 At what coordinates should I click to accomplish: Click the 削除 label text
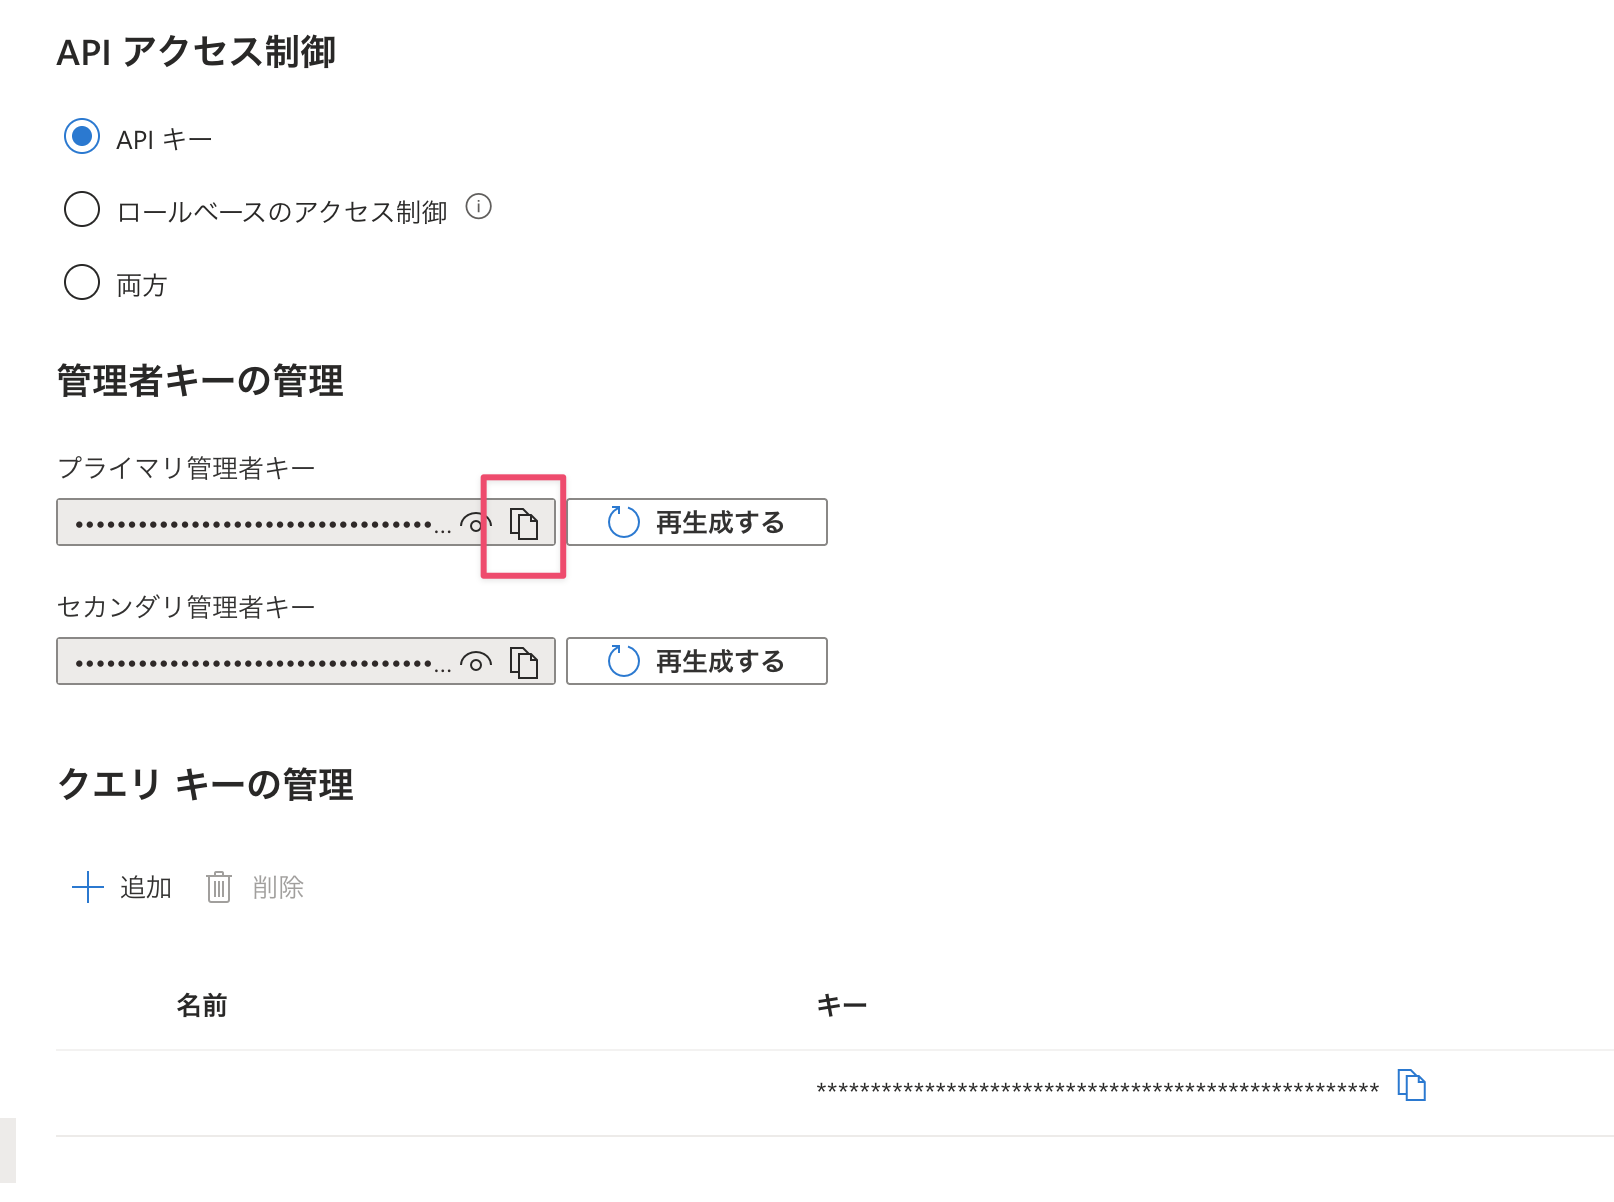(x=278, y=887)
